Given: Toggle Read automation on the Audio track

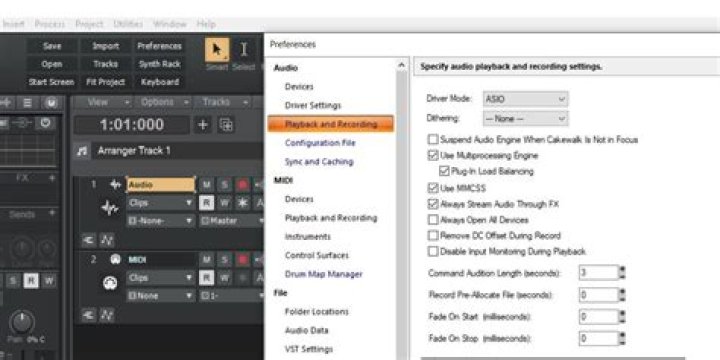Looking at the screenshot, I should [x=207, y=202].
